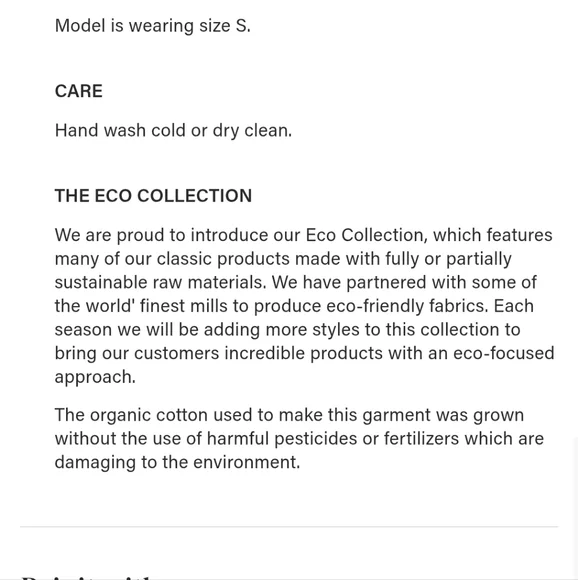The width and height of the screenshot is (578, 580).
Task: Click the words 'finest mills' in the paragraph
Action: 183,306
